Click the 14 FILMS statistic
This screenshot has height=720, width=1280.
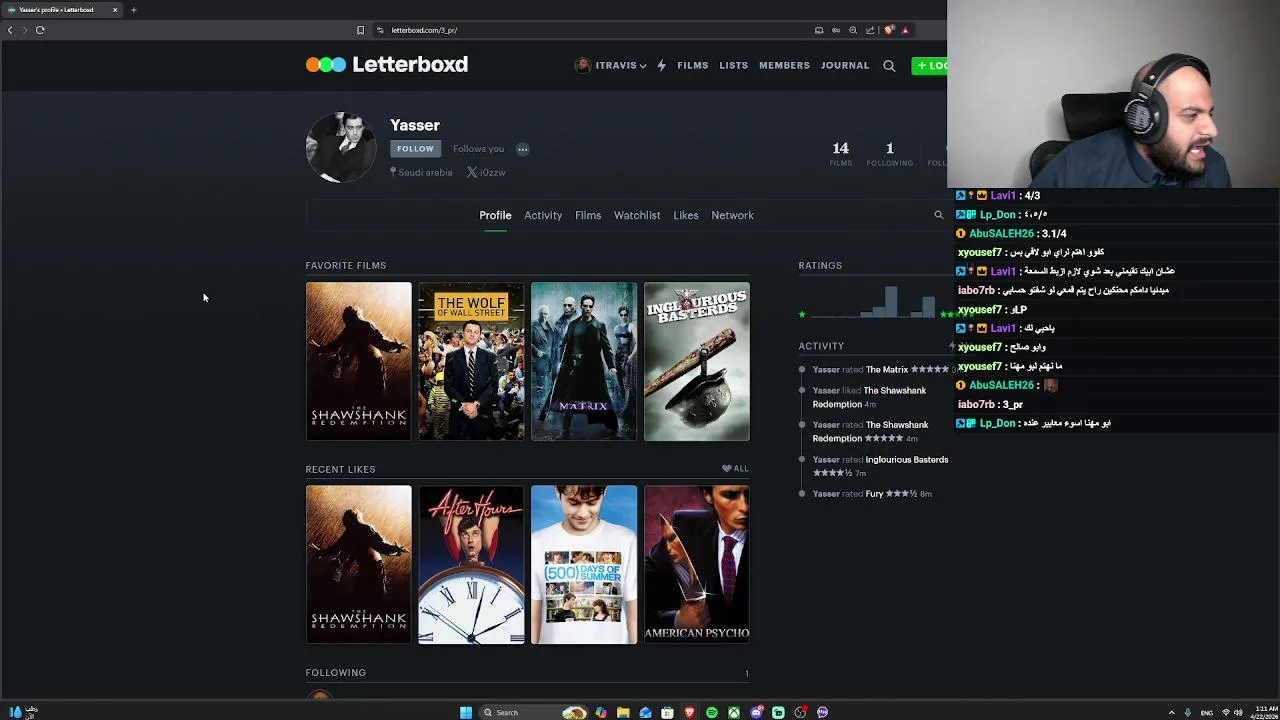(x=840, y=153)
